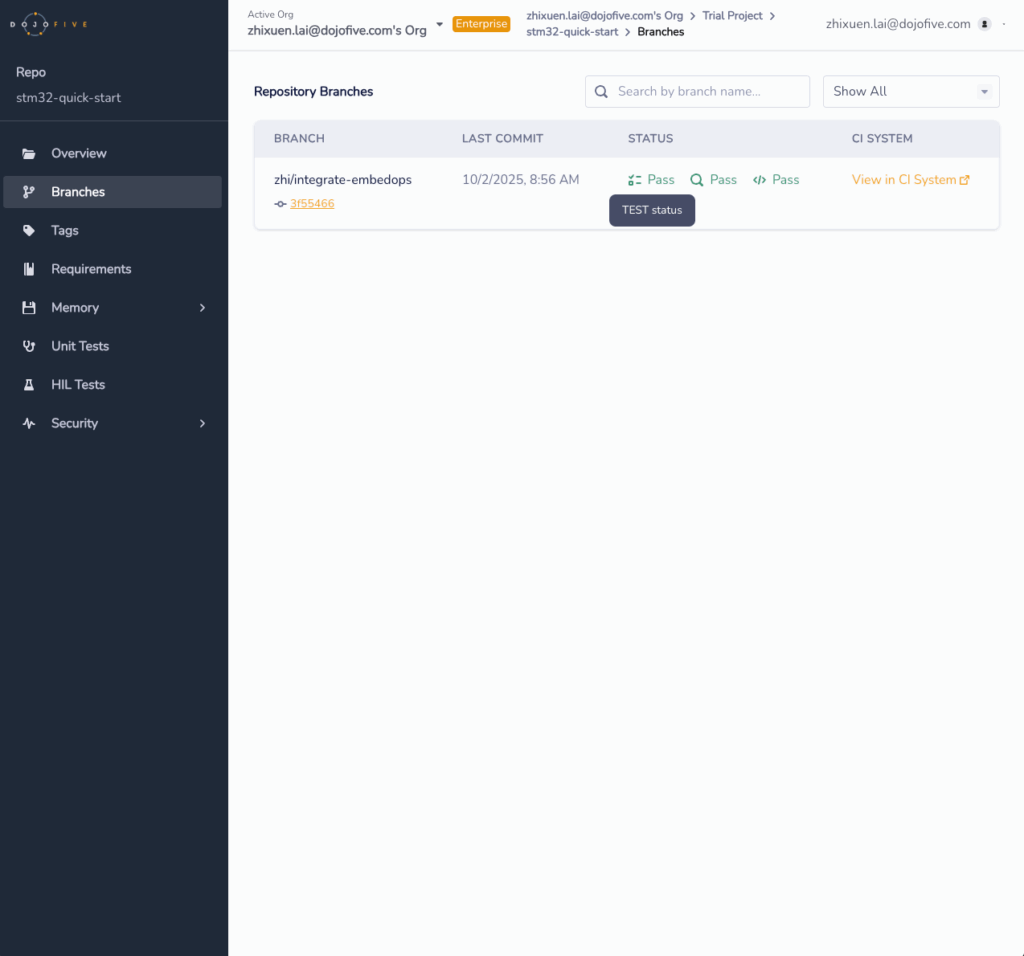The height and width of the screenshot is (956, 1024).
Task: Click the Tags icon in sidebar
Action: click(29, 231)
